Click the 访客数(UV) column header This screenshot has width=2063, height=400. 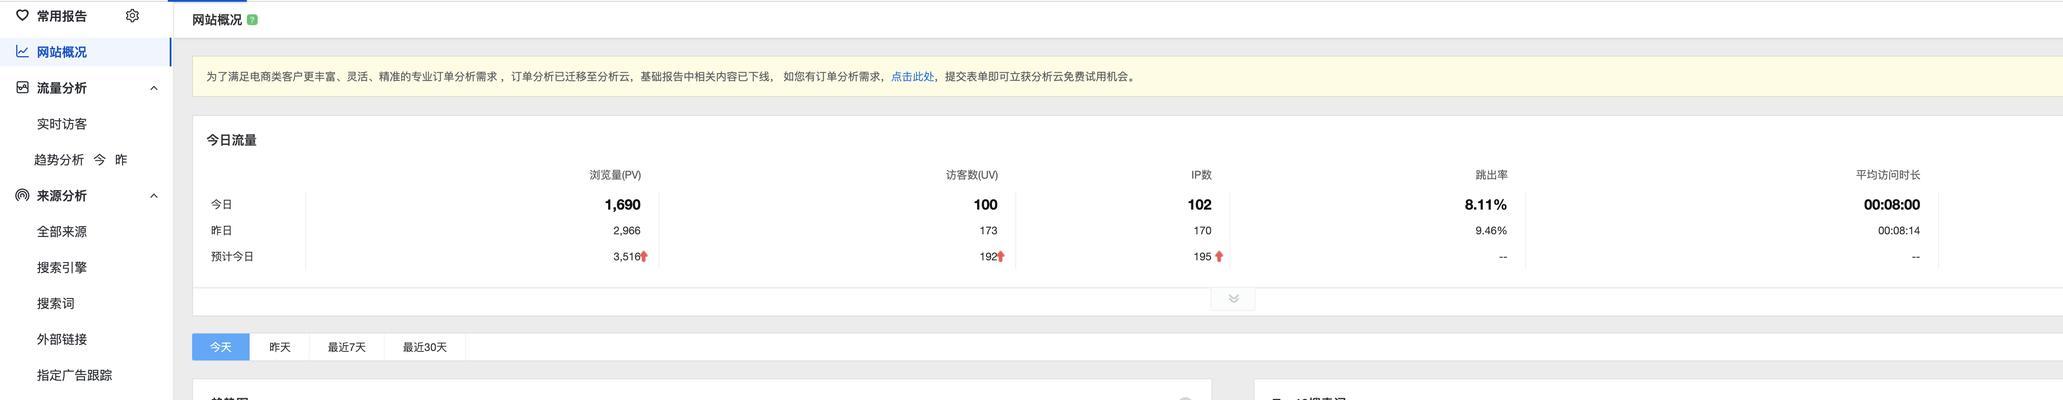click(x=972, y=175)
